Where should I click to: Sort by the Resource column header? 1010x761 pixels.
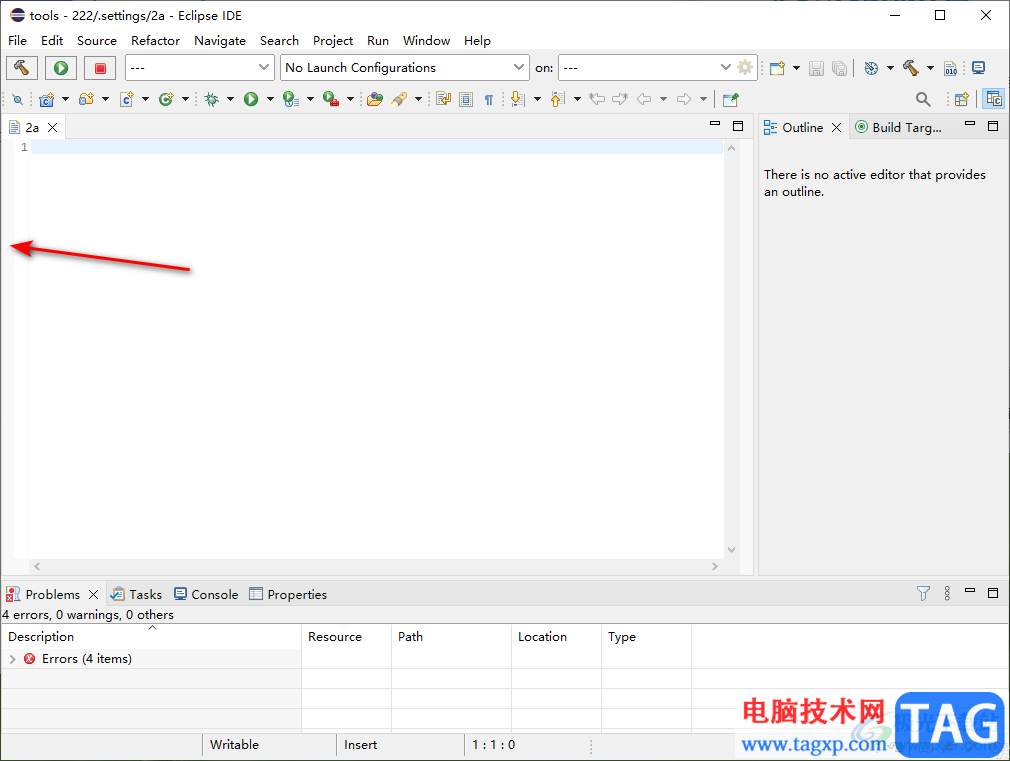pos(347,637)
